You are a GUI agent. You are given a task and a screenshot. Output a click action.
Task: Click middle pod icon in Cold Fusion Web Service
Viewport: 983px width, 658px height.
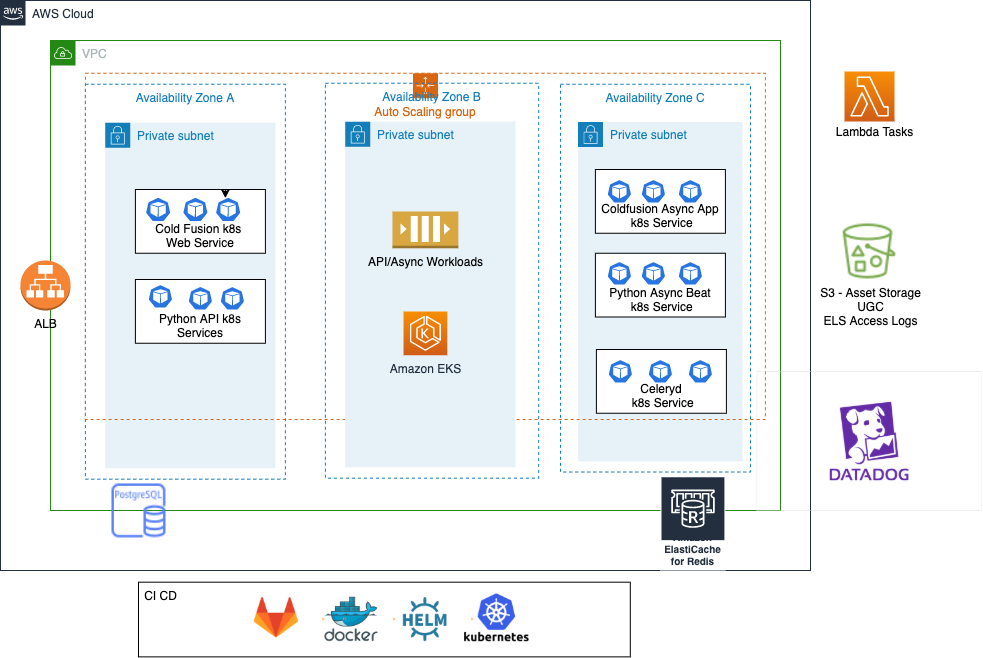coord(195,209)
